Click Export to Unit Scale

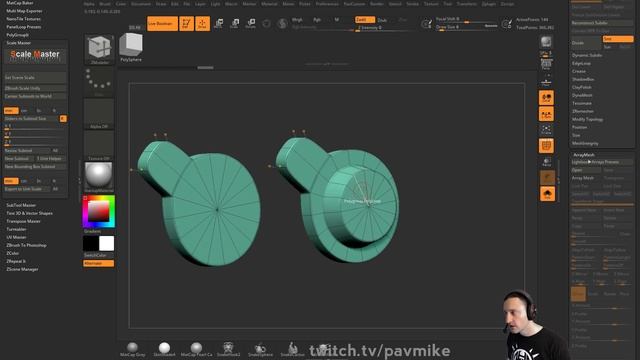point(27,189)
